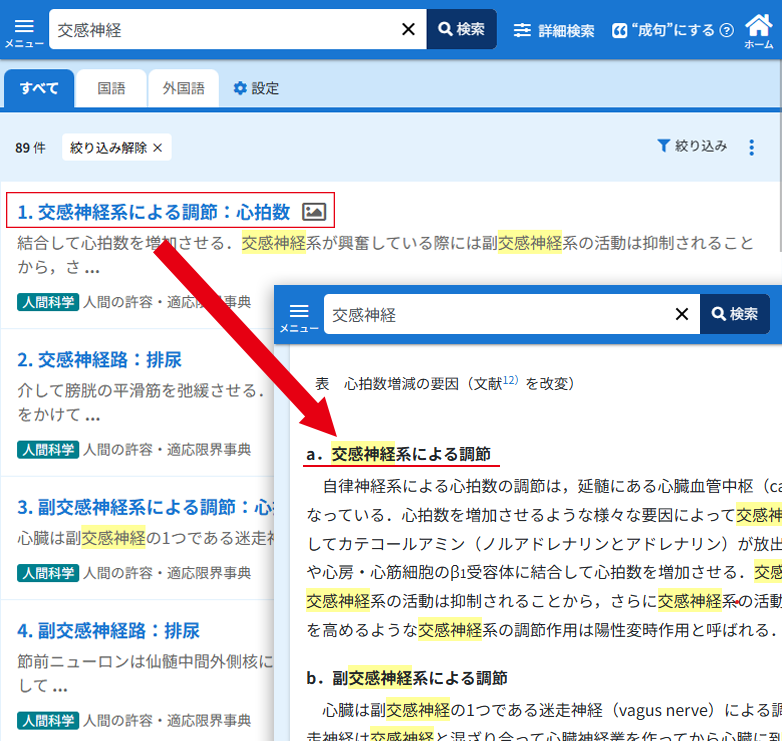Open the main menu hamburger icon
The height and width of the screenshot is (741, 782).
tap(23, 30)
